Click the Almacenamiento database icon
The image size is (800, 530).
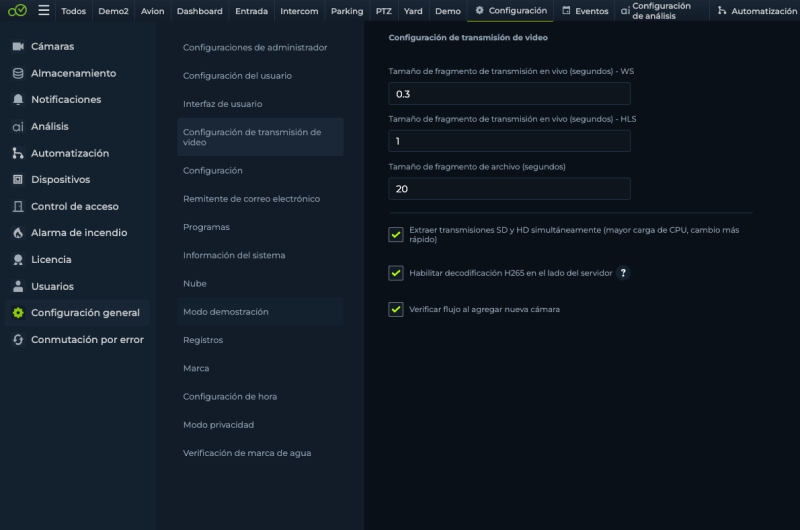pos(18,73)
